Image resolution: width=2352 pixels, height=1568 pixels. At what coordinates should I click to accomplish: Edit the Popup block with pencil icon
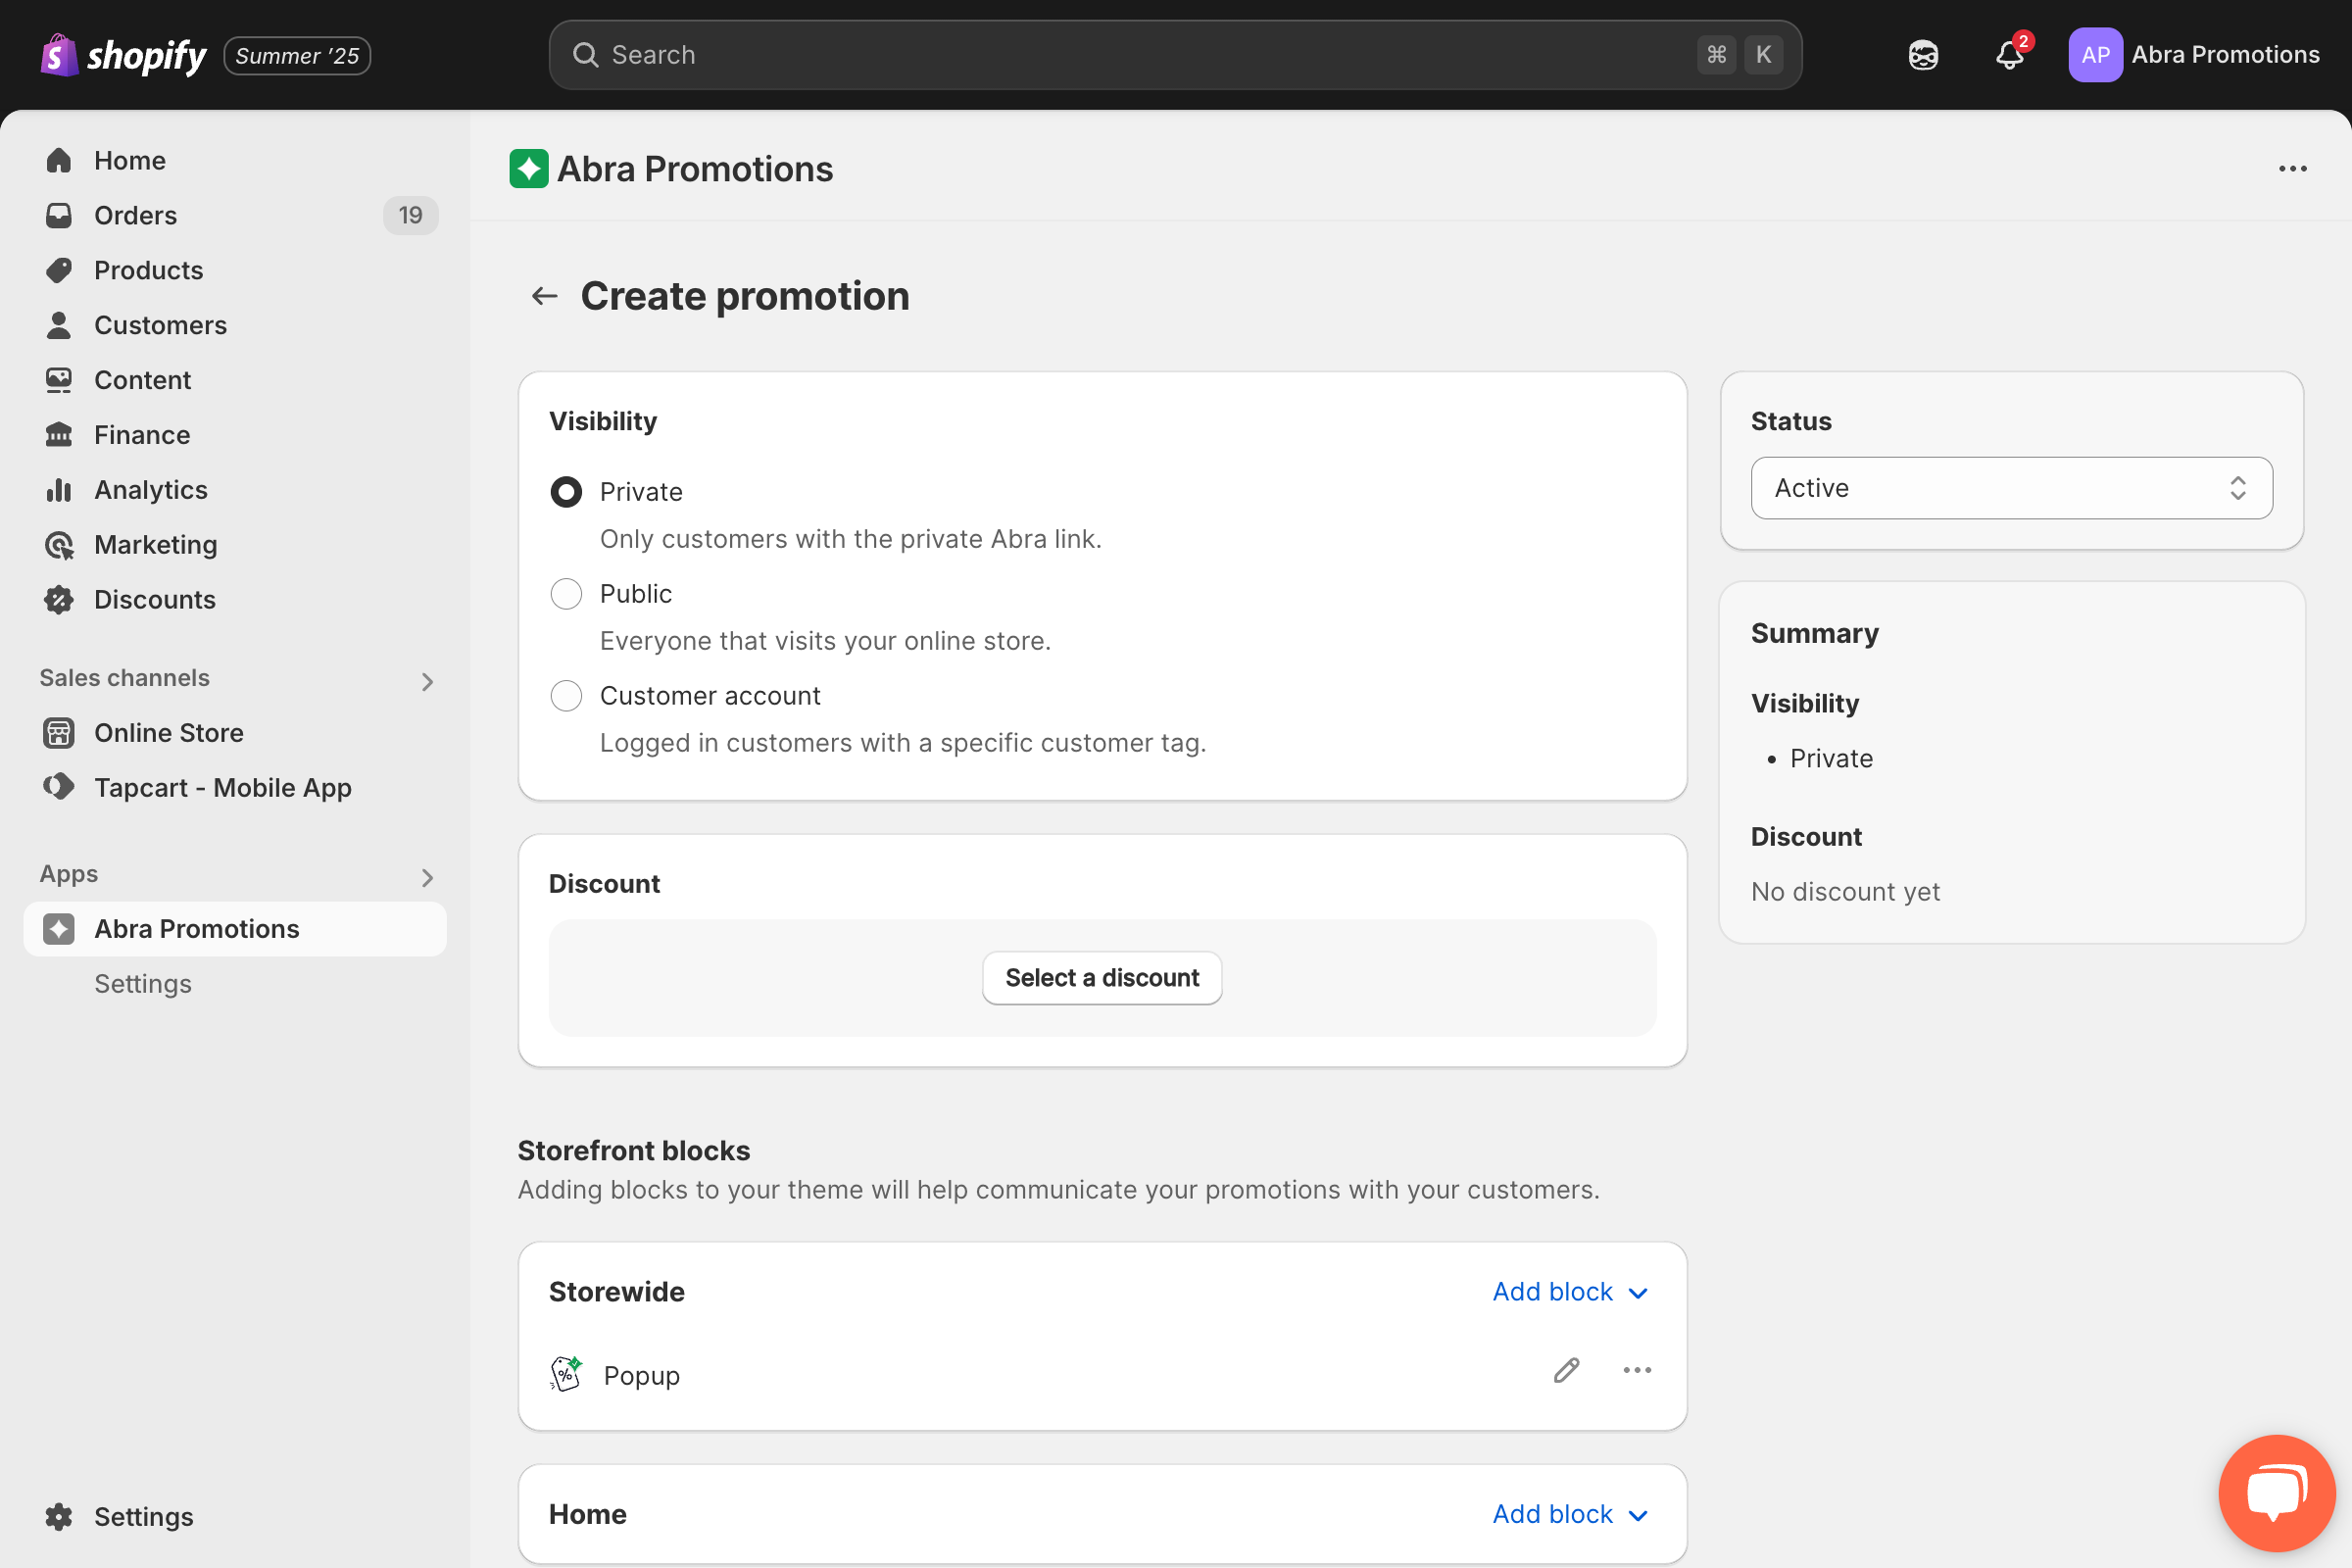[1567, 1370]
